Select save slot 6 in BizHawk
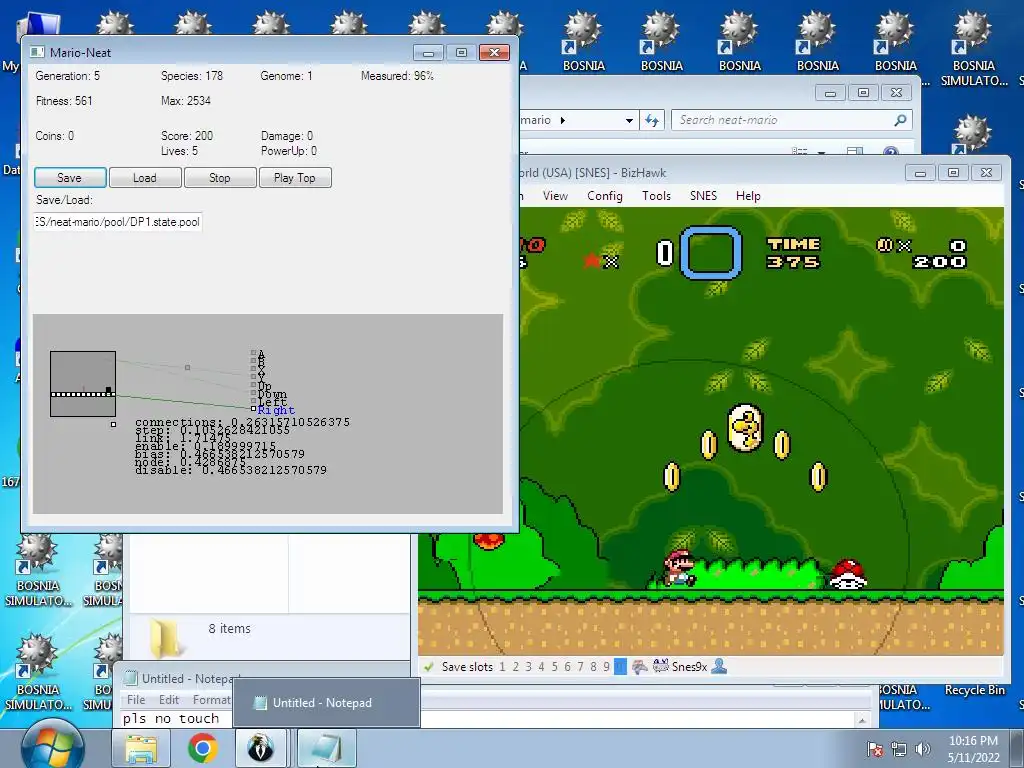1024x768 pixels. tap(567, 667)
